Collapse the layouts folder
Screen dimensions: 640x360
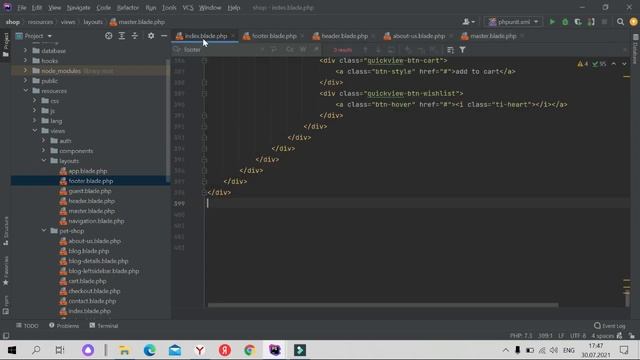44,161
